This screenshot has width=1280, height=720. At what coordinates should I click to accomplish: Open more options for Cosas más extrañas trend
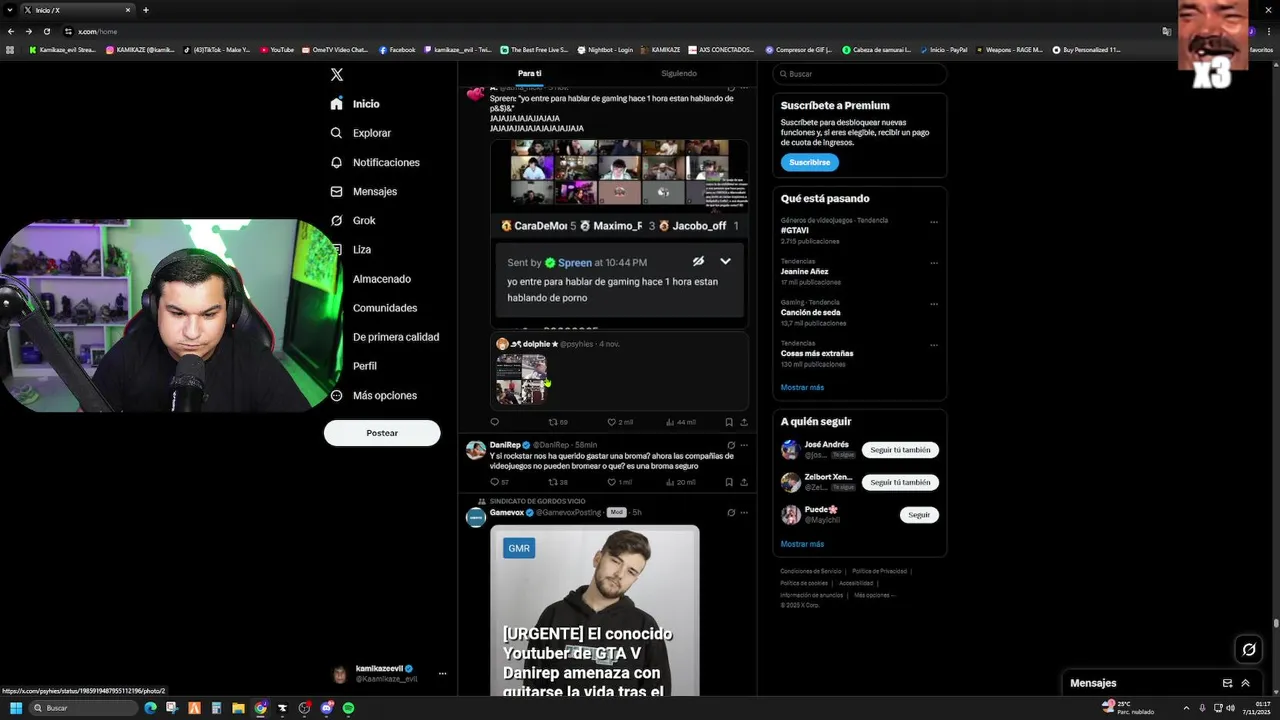pyautogui.click(x=934, y=345)
